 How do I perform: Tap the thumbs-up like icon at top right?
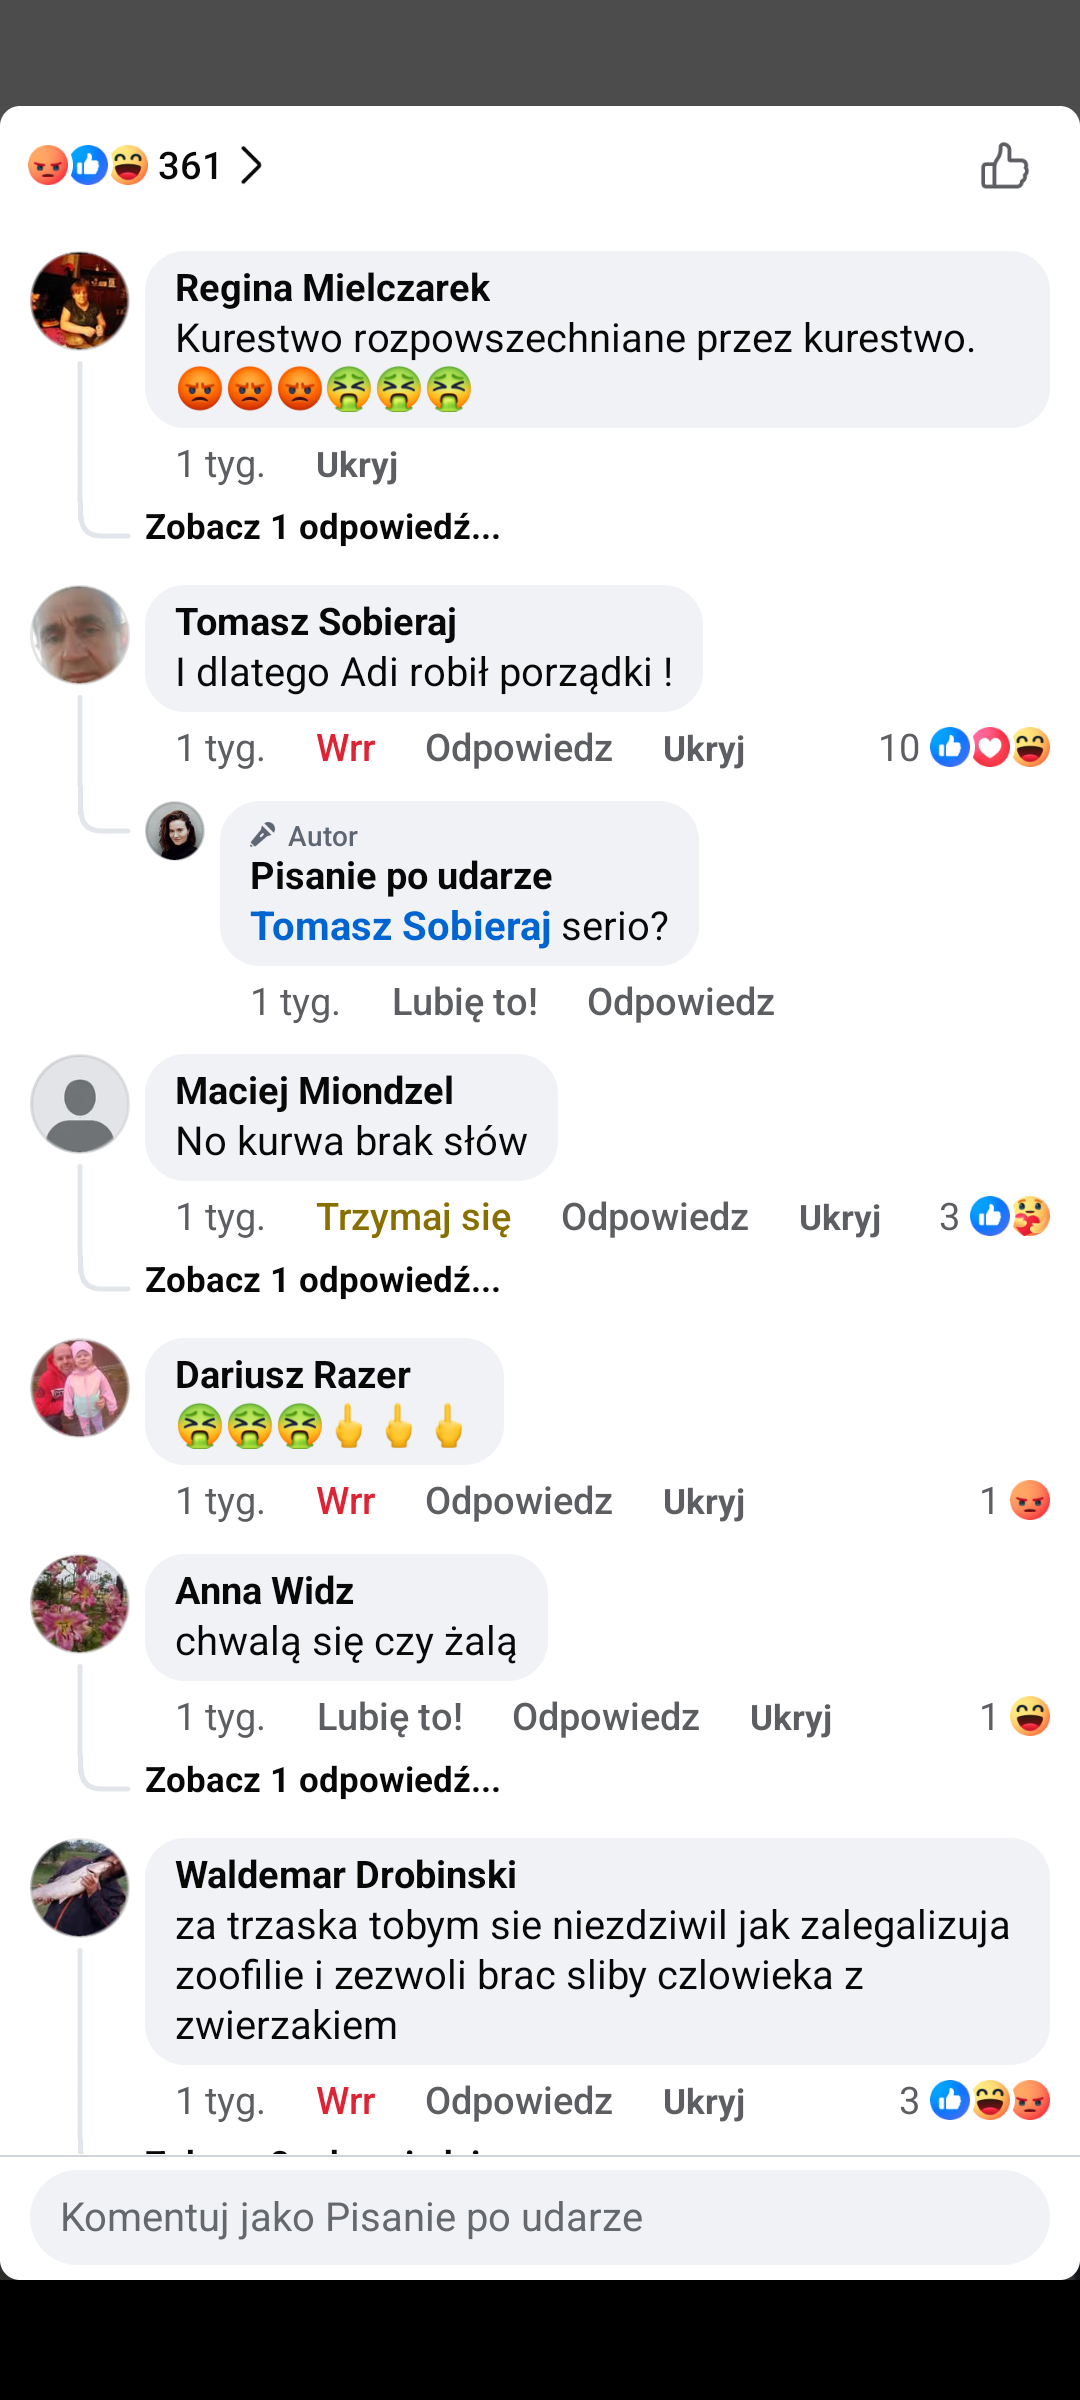pyautogui.click(x=1004, y=166)
